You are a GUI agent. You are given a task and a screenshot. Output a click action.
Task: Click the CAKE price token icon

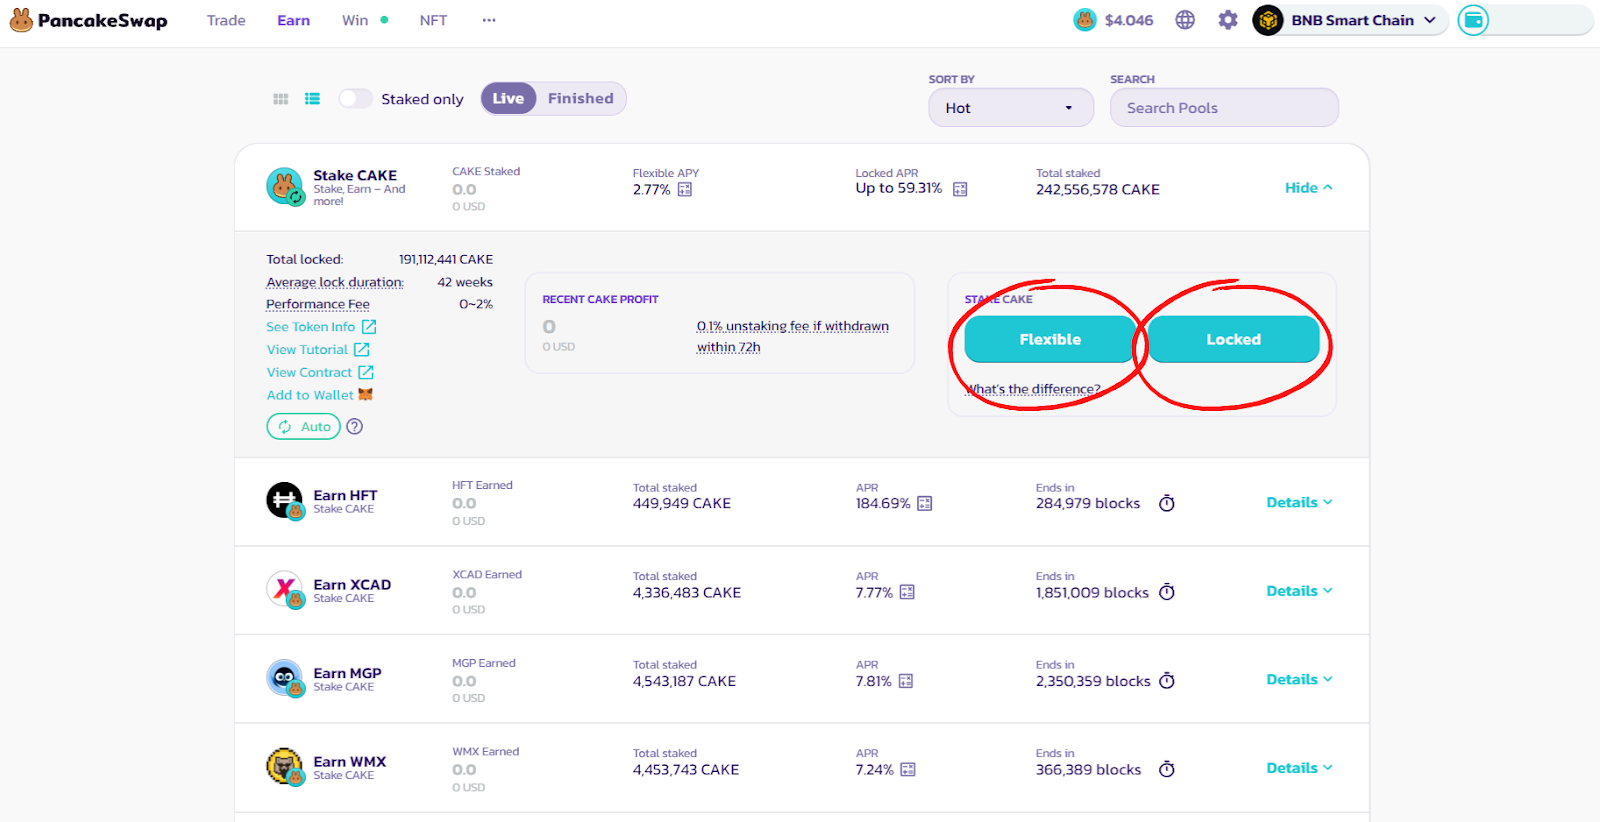[1085, 20]
